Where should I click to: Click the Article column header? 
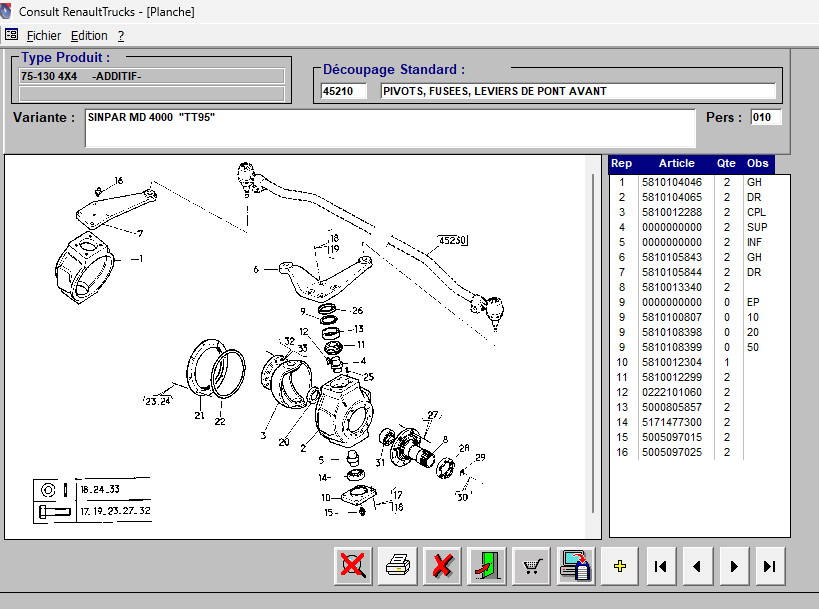pos(676,164)
